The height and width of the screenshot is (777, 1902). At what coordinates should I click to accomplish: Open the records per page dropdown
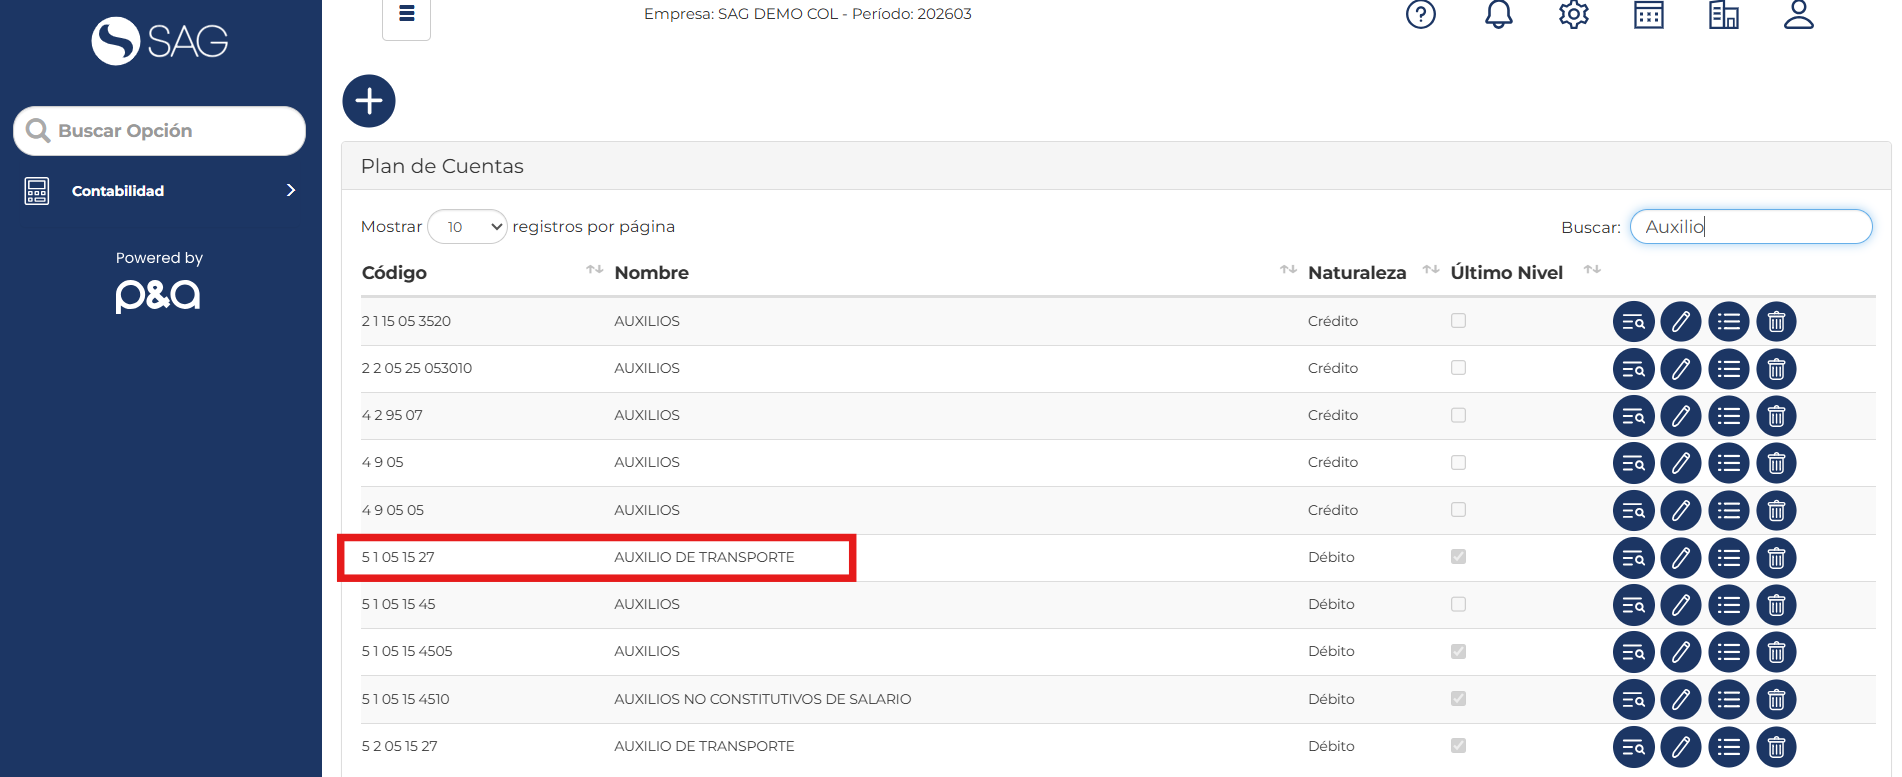(x=468, y=227)
